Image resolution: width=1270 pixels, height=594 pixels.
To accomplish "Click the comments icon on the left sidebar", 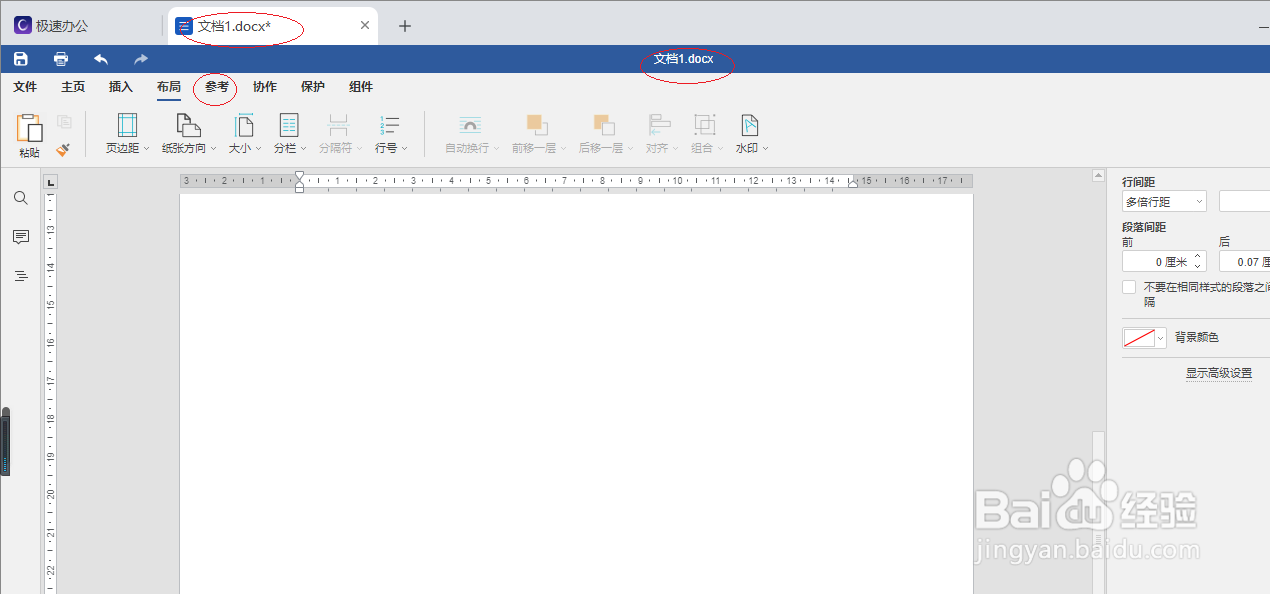I will 20,237.
